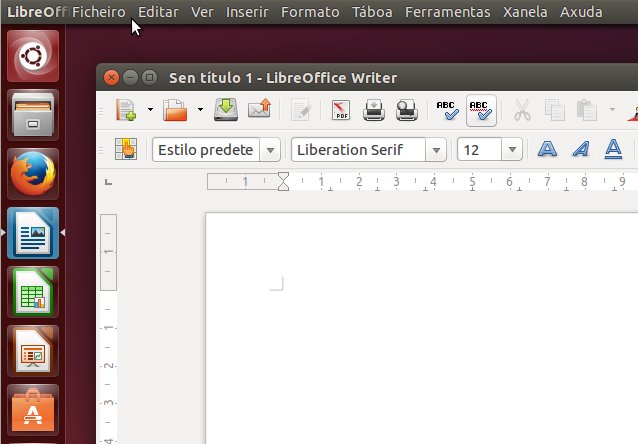Export directly as PDF icon
638x444 pixels.
(x=341, y=110)
